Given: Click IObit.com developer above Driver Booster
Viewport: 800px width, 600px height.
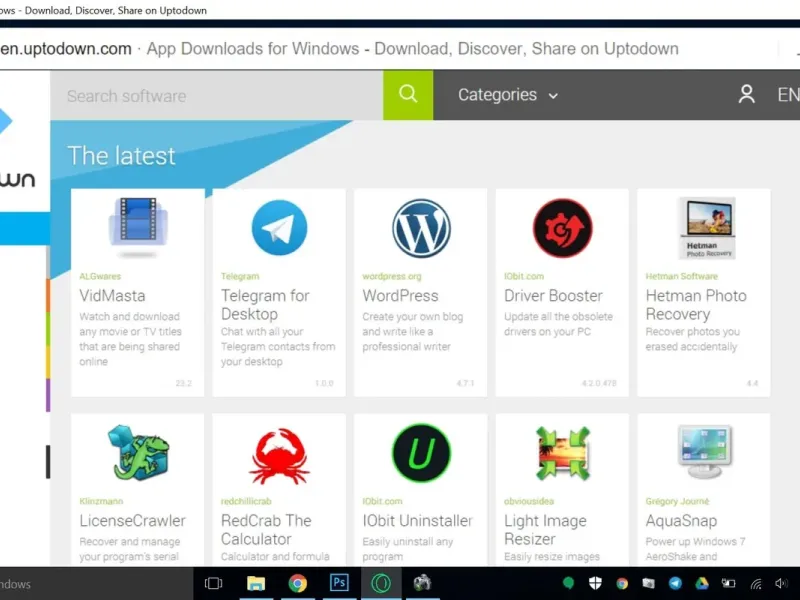Looking at the screenshot, I should pos(524,276).
